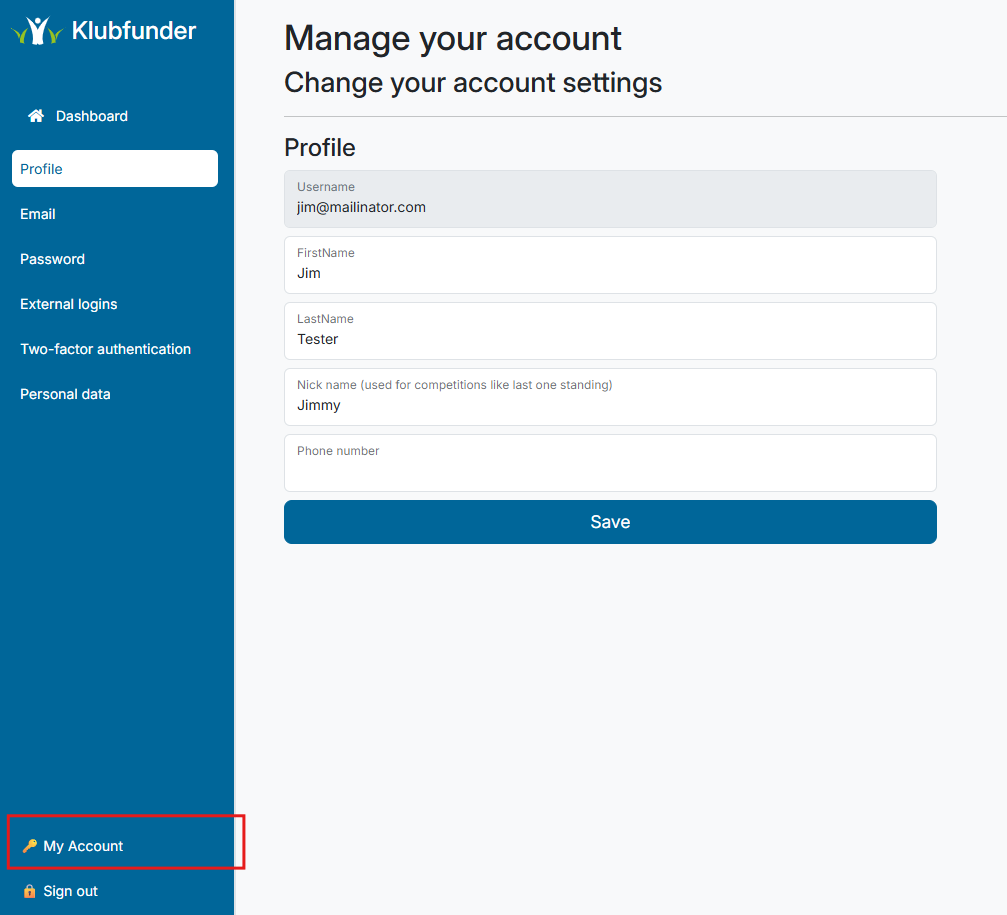1007x915 pixels.
Task: Select the Personal data section
Action: tap(65, 393)
